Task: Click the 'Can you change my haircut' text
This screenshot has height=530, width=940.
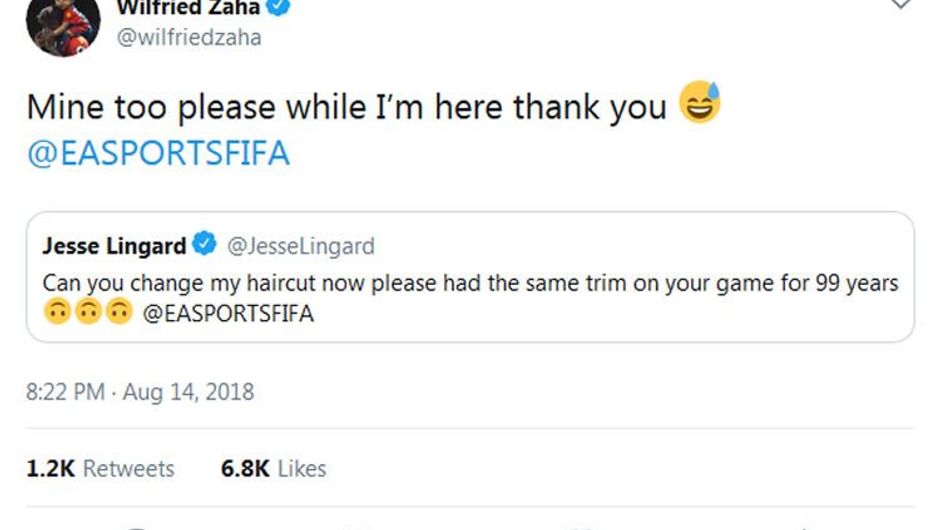Action: point(470,283)
